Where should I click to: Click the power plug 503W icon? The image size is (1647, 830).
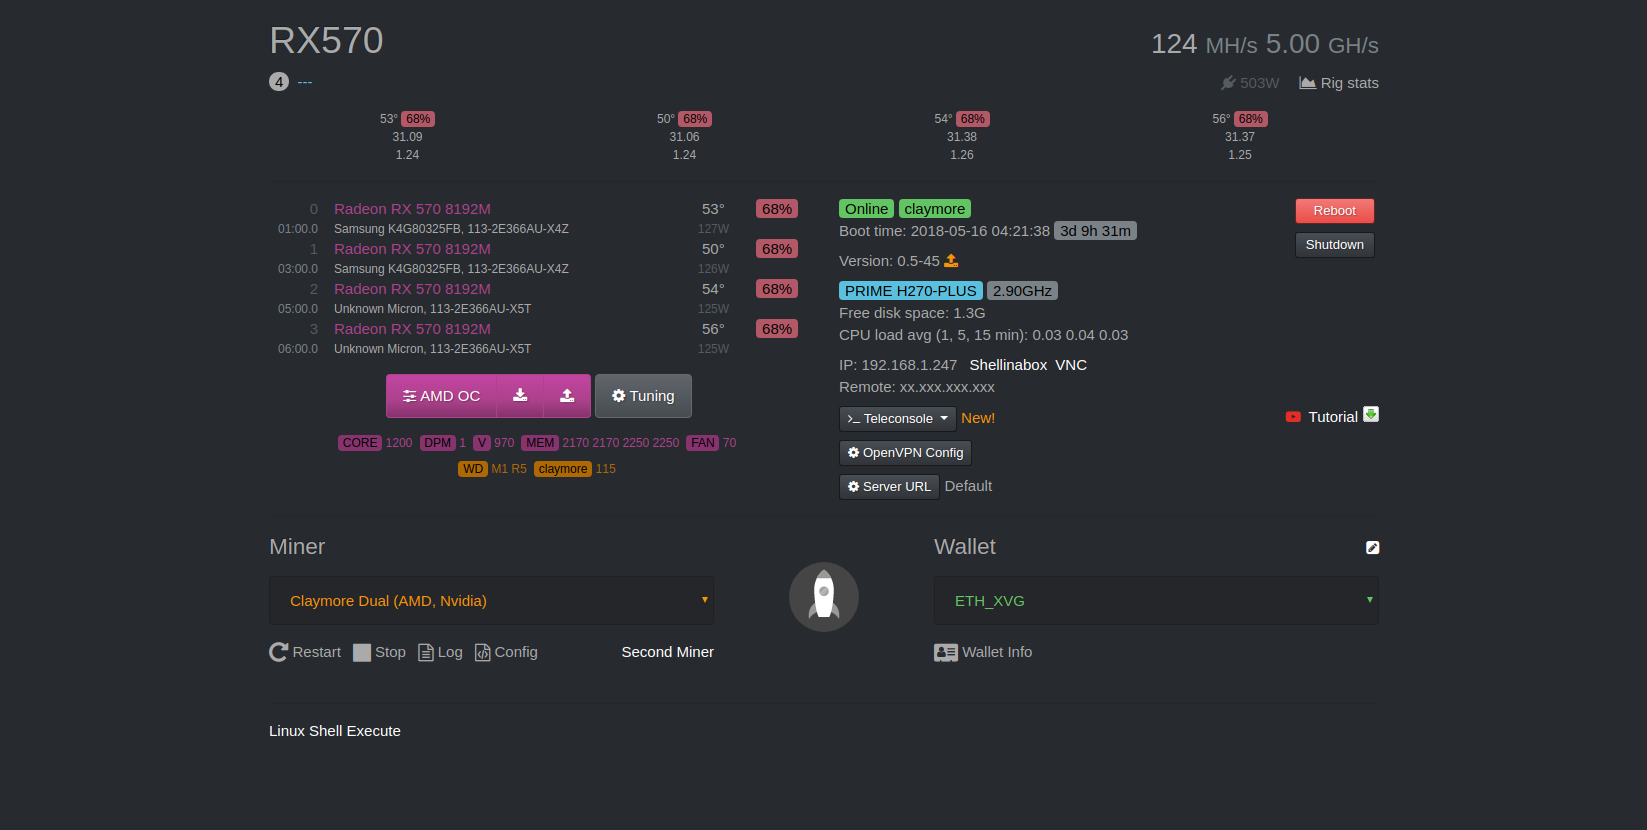[1228, 83]
